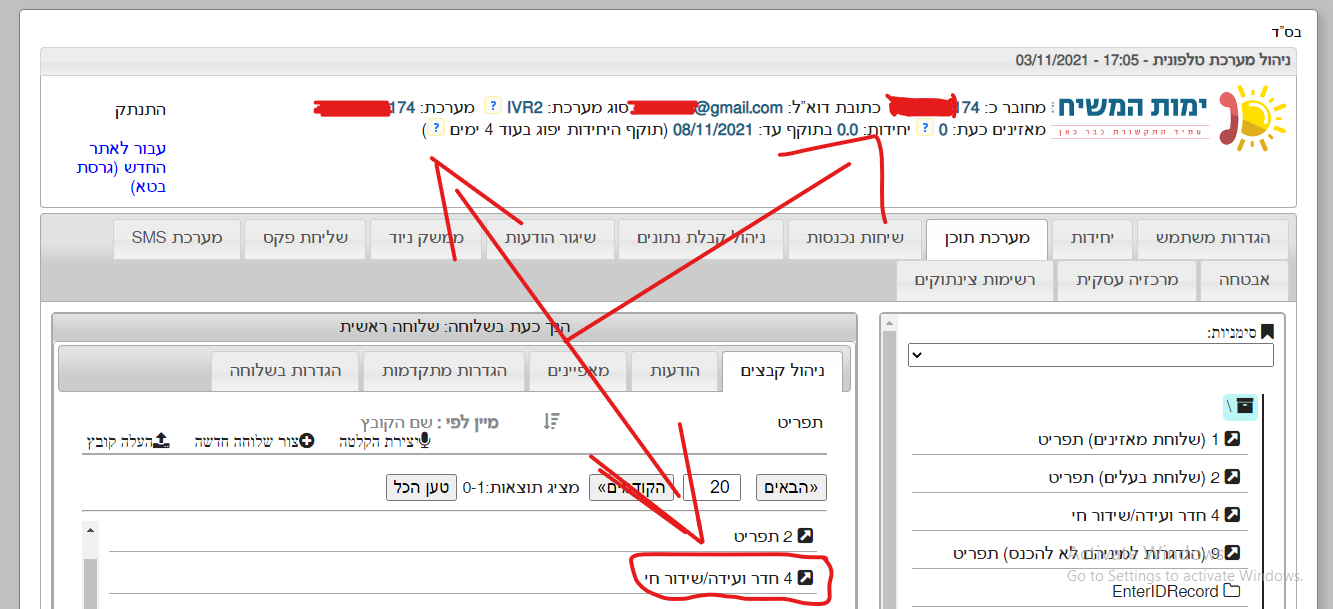
Task: Click create new extension plus icon
Action: click(306, 440)
